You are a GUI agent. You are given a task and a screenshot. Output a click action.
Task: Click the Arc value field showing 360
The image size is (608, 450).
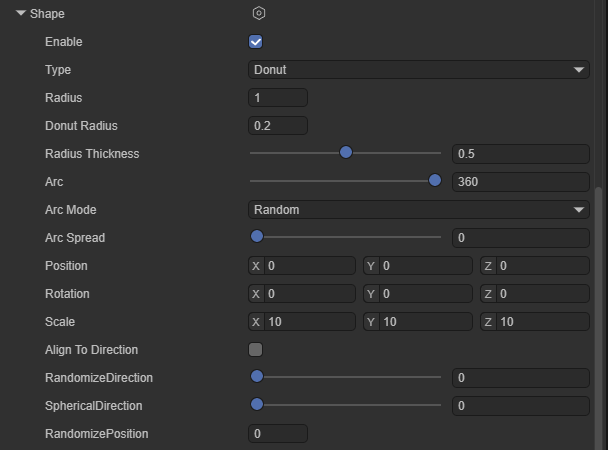520,182
